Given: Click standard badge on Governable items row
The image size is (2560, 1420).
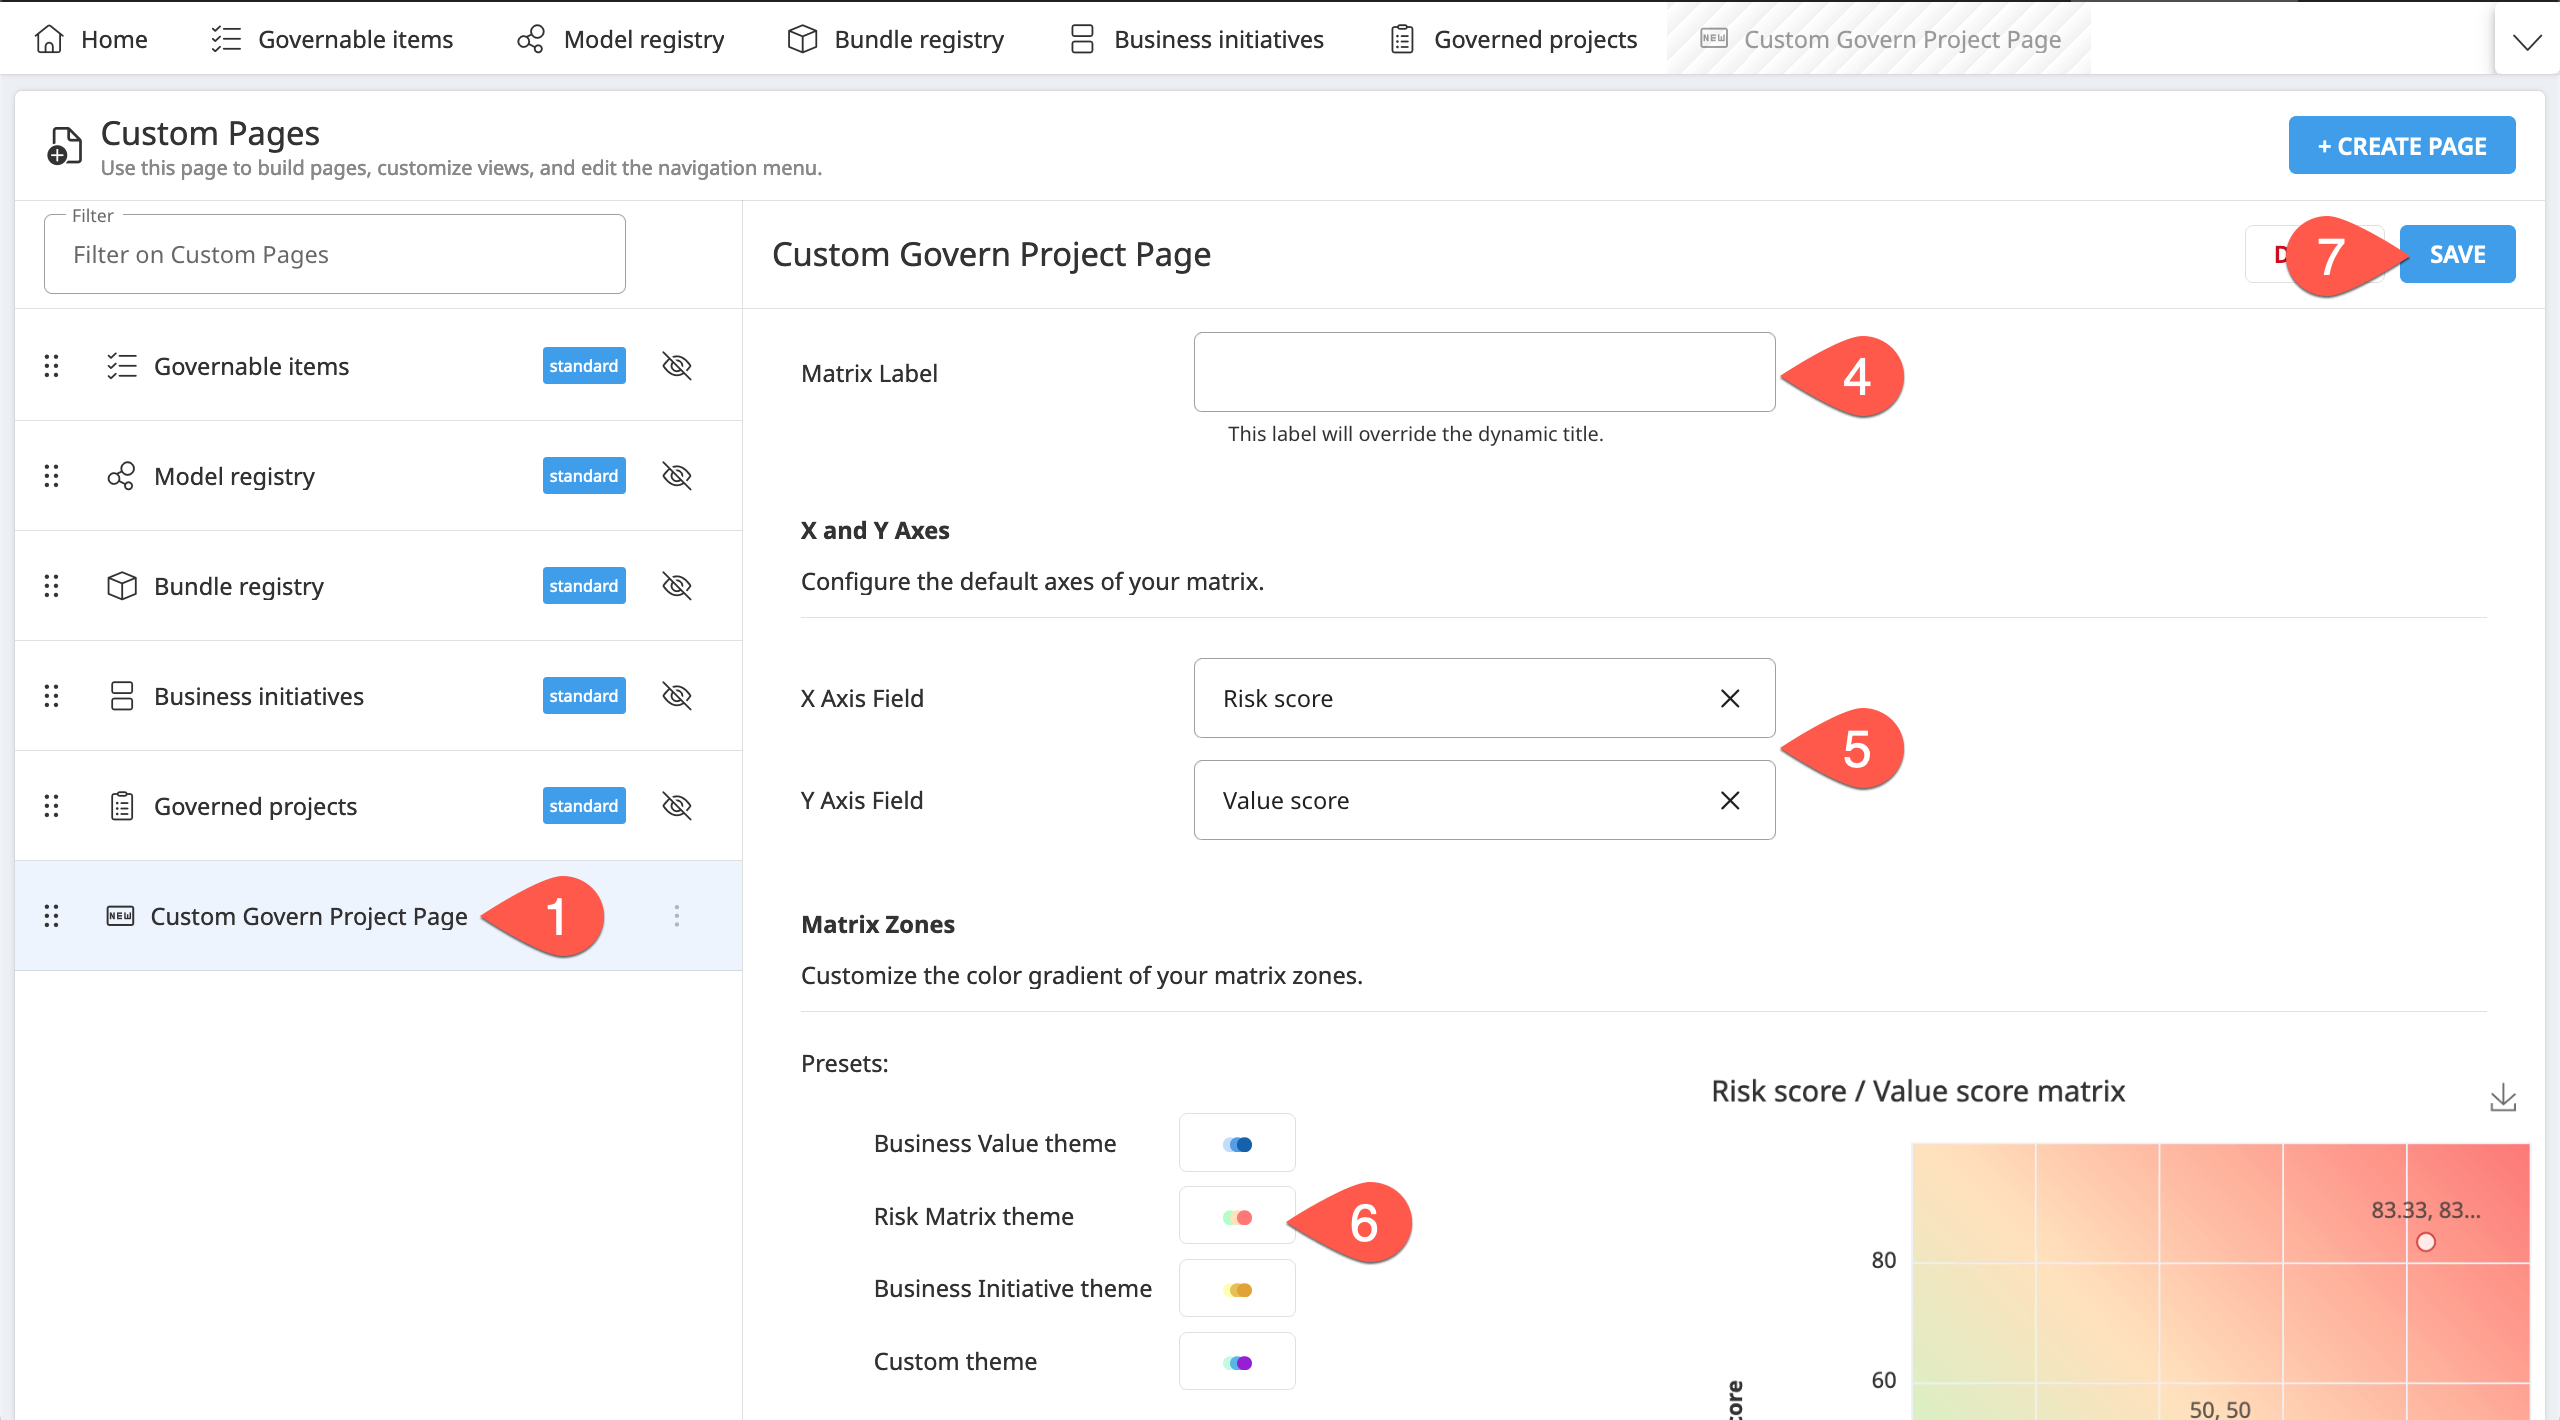Looking at the screenshot, I should (x=584, y=366).
